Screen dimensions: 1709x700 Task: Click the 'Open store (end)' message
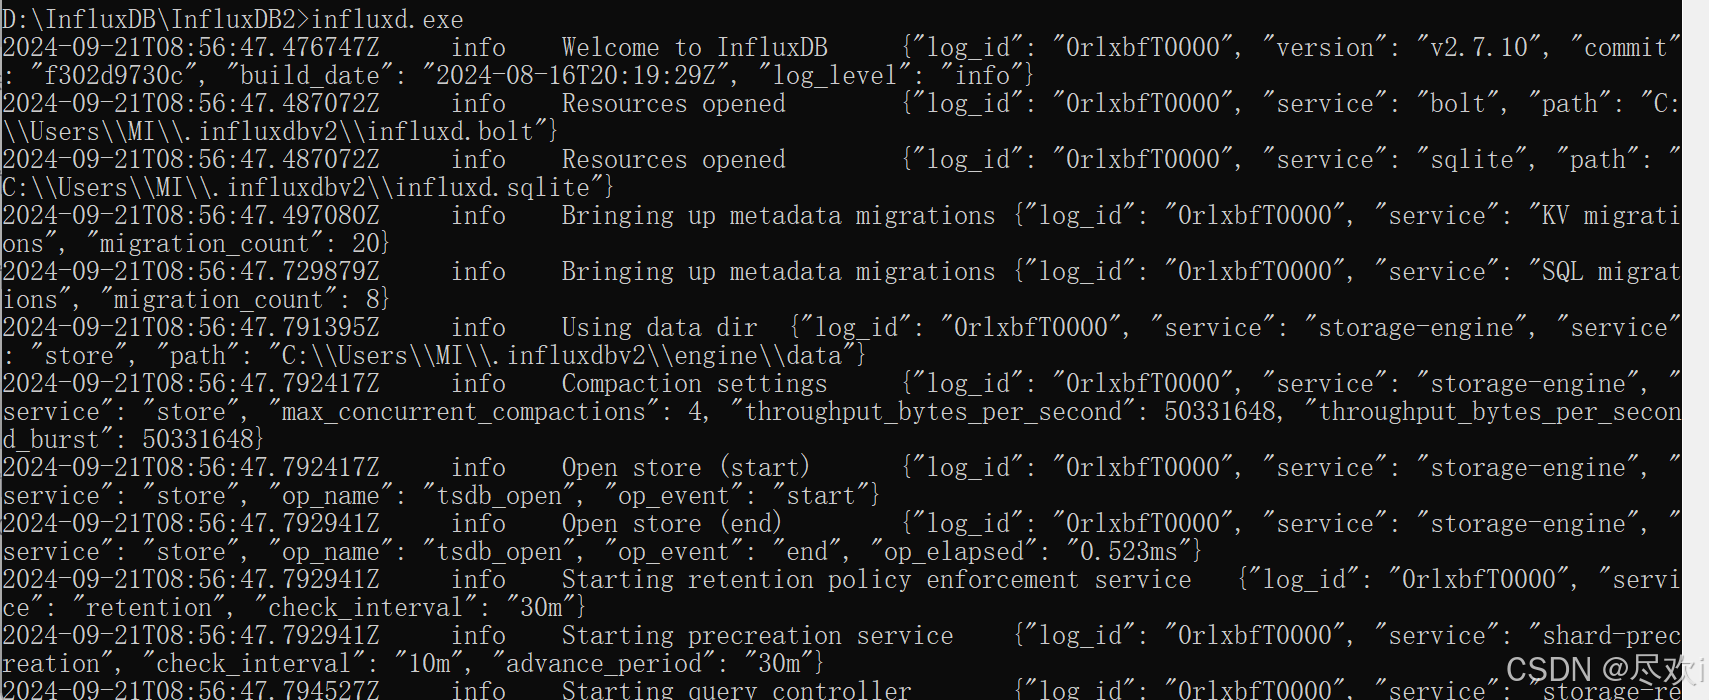click(672, 523)
